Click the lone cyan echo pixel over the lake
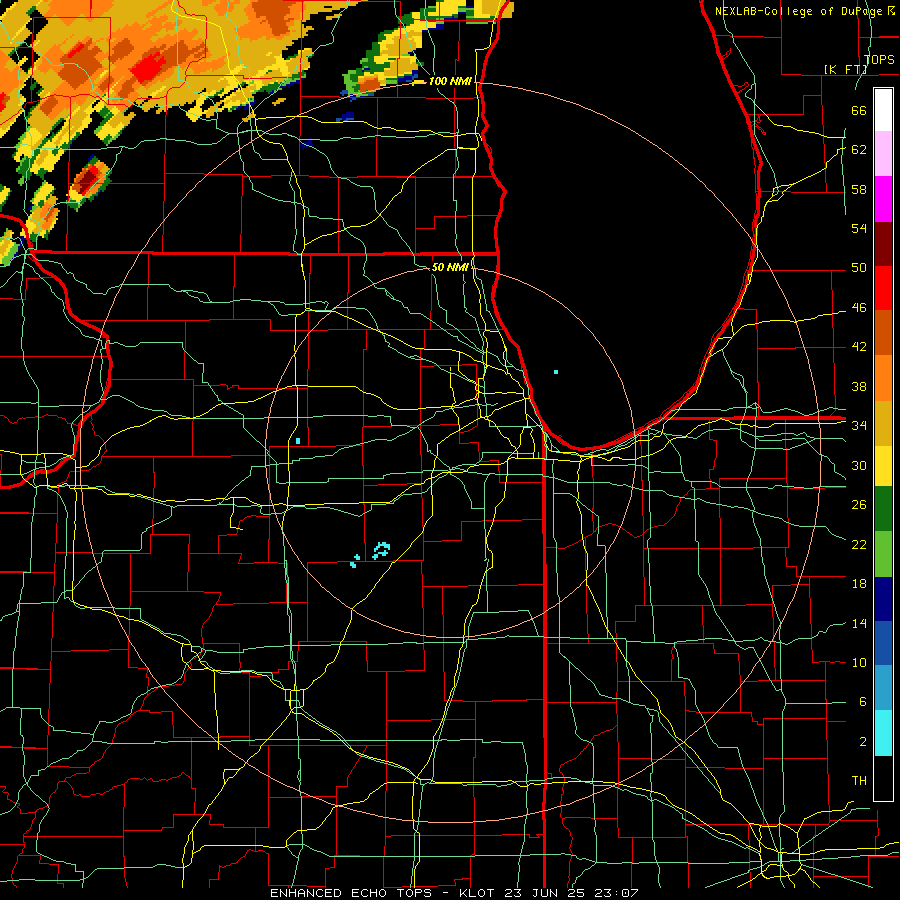 pyautogui.click(x=556, y=372)
